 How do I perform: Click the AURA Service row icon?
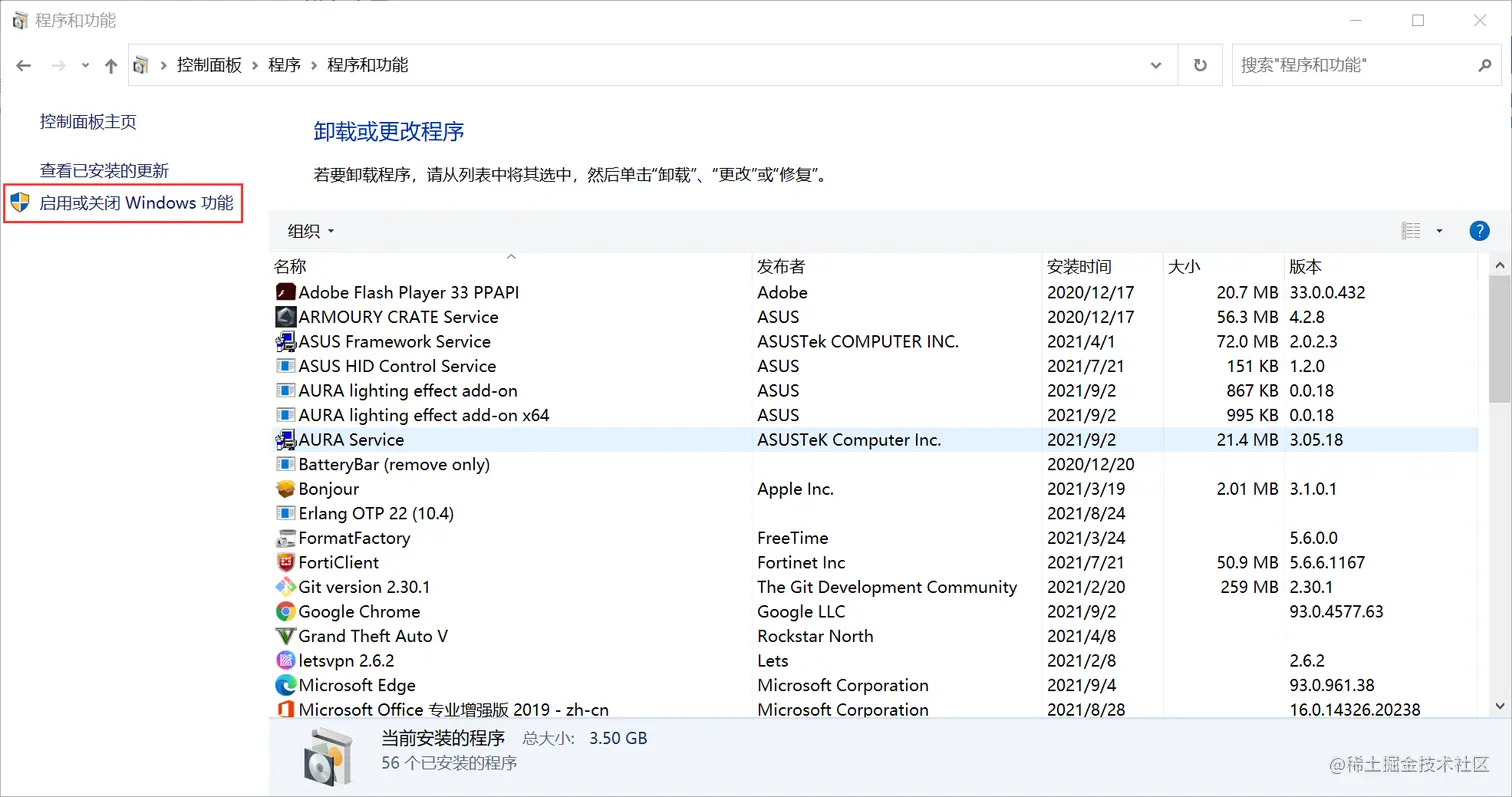click(x=285, y=440)
